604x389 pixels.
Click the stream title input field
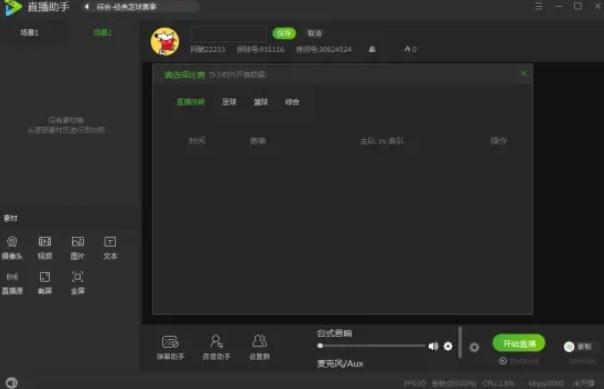[x=229, y=34]
